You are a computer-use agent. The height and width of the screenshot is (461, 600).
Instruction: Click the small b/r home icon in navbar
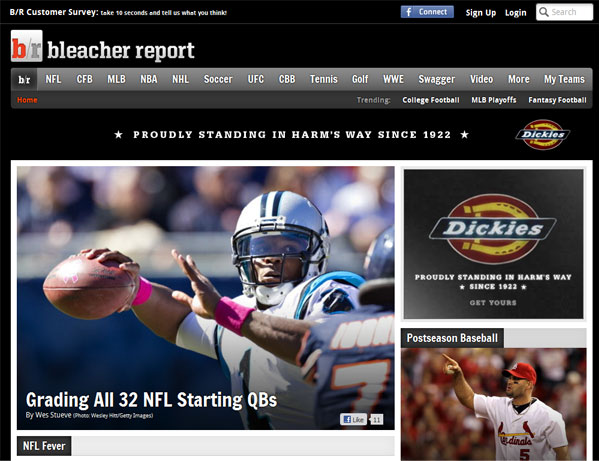coord(24,79)
